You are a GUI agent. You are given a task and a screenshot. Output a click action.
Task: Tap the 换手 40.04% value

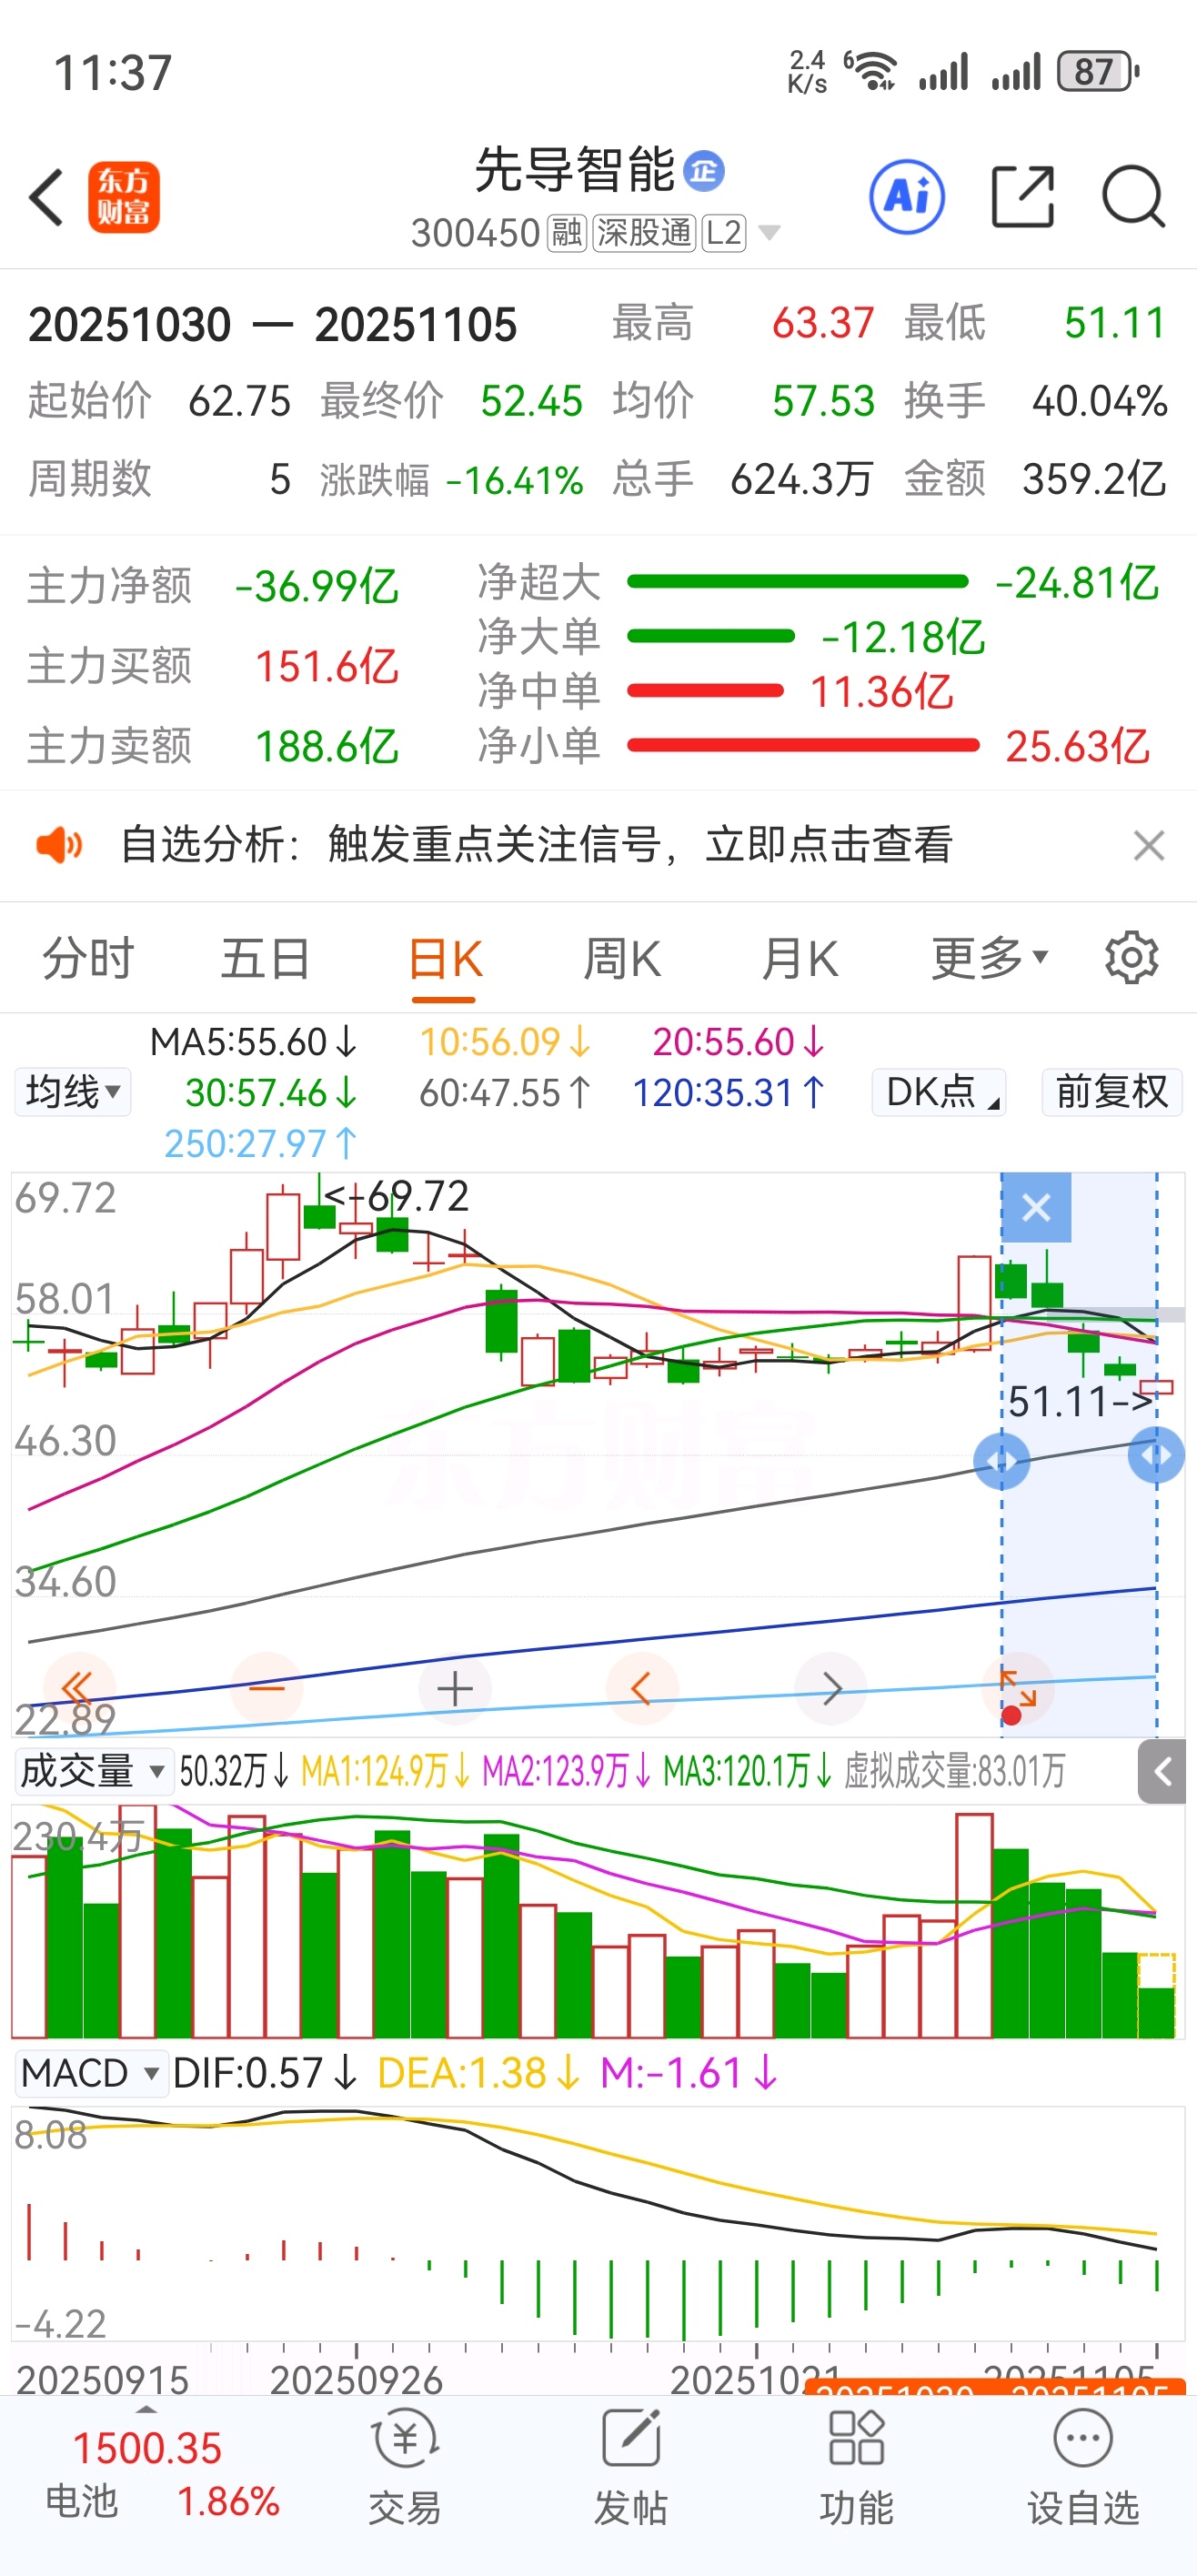click(1099, 401)
